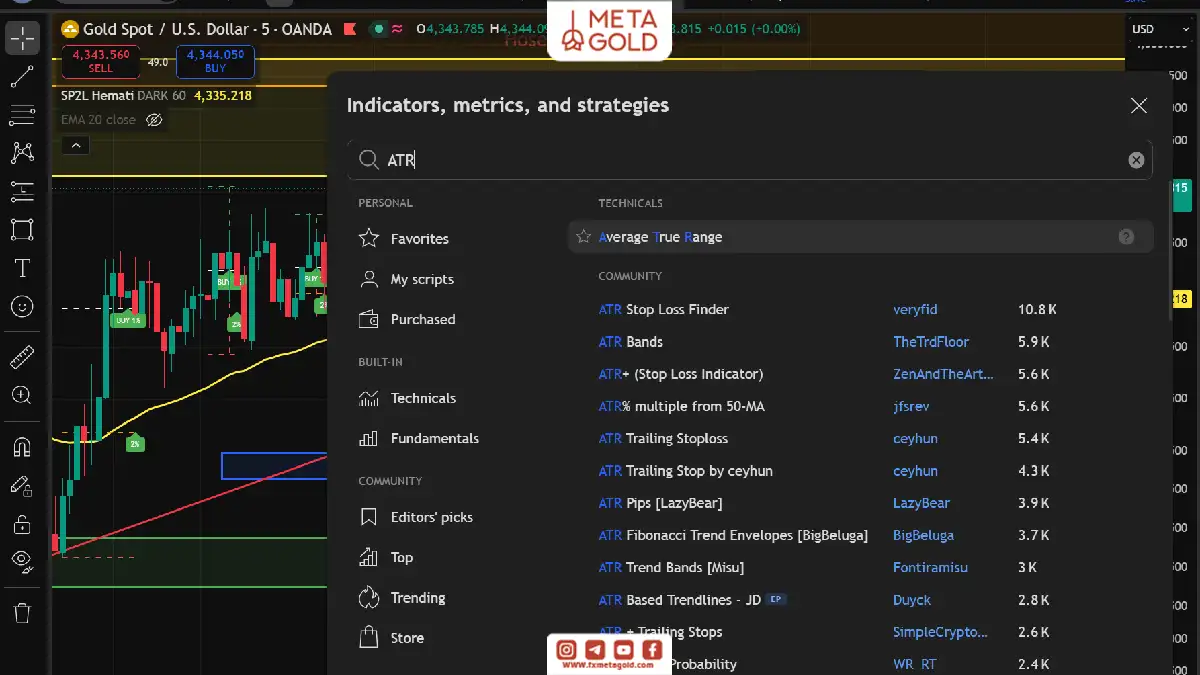The image size is (1200, 675).
Task: Open author LazyBear profile link
Action: click(x=921, y=503)
